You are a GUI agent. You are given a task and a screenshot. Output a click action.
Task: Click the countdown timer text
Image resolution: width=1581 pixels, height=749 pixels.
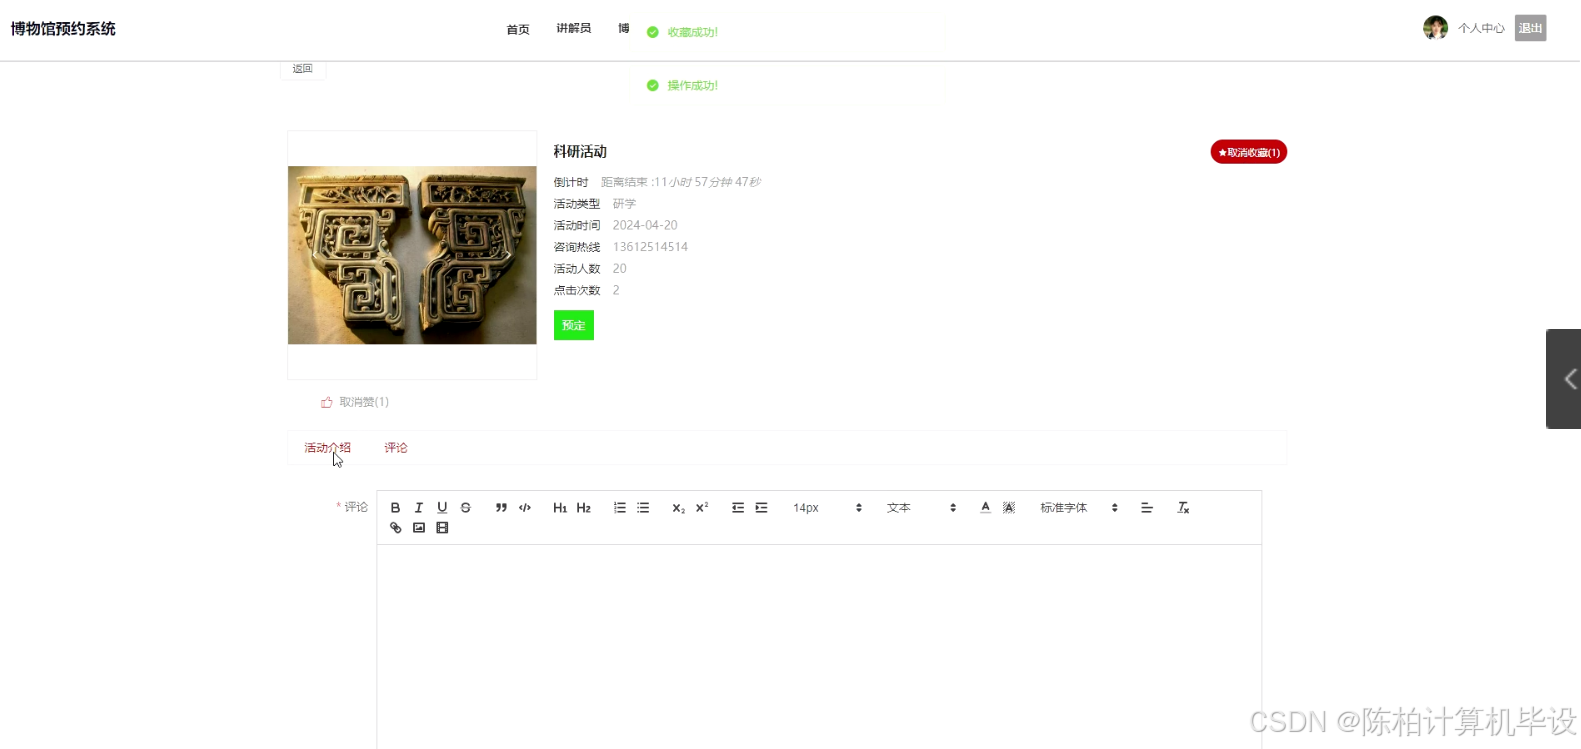[x=681, y=182]
